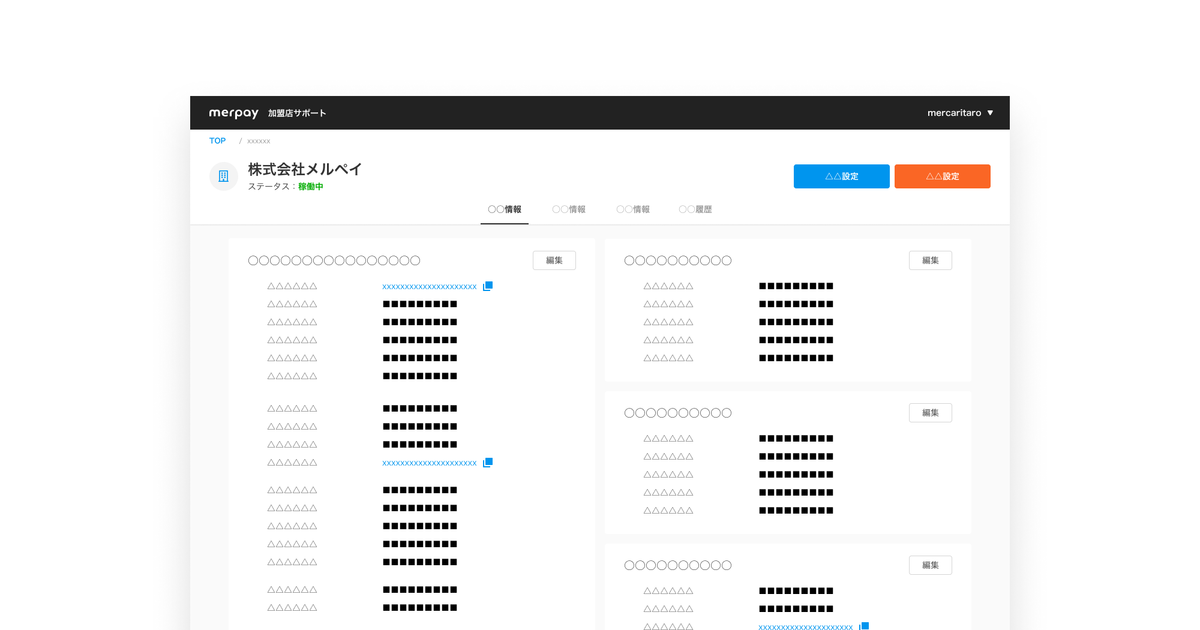Select the first 〇〇情報 tab

(504, 210)
